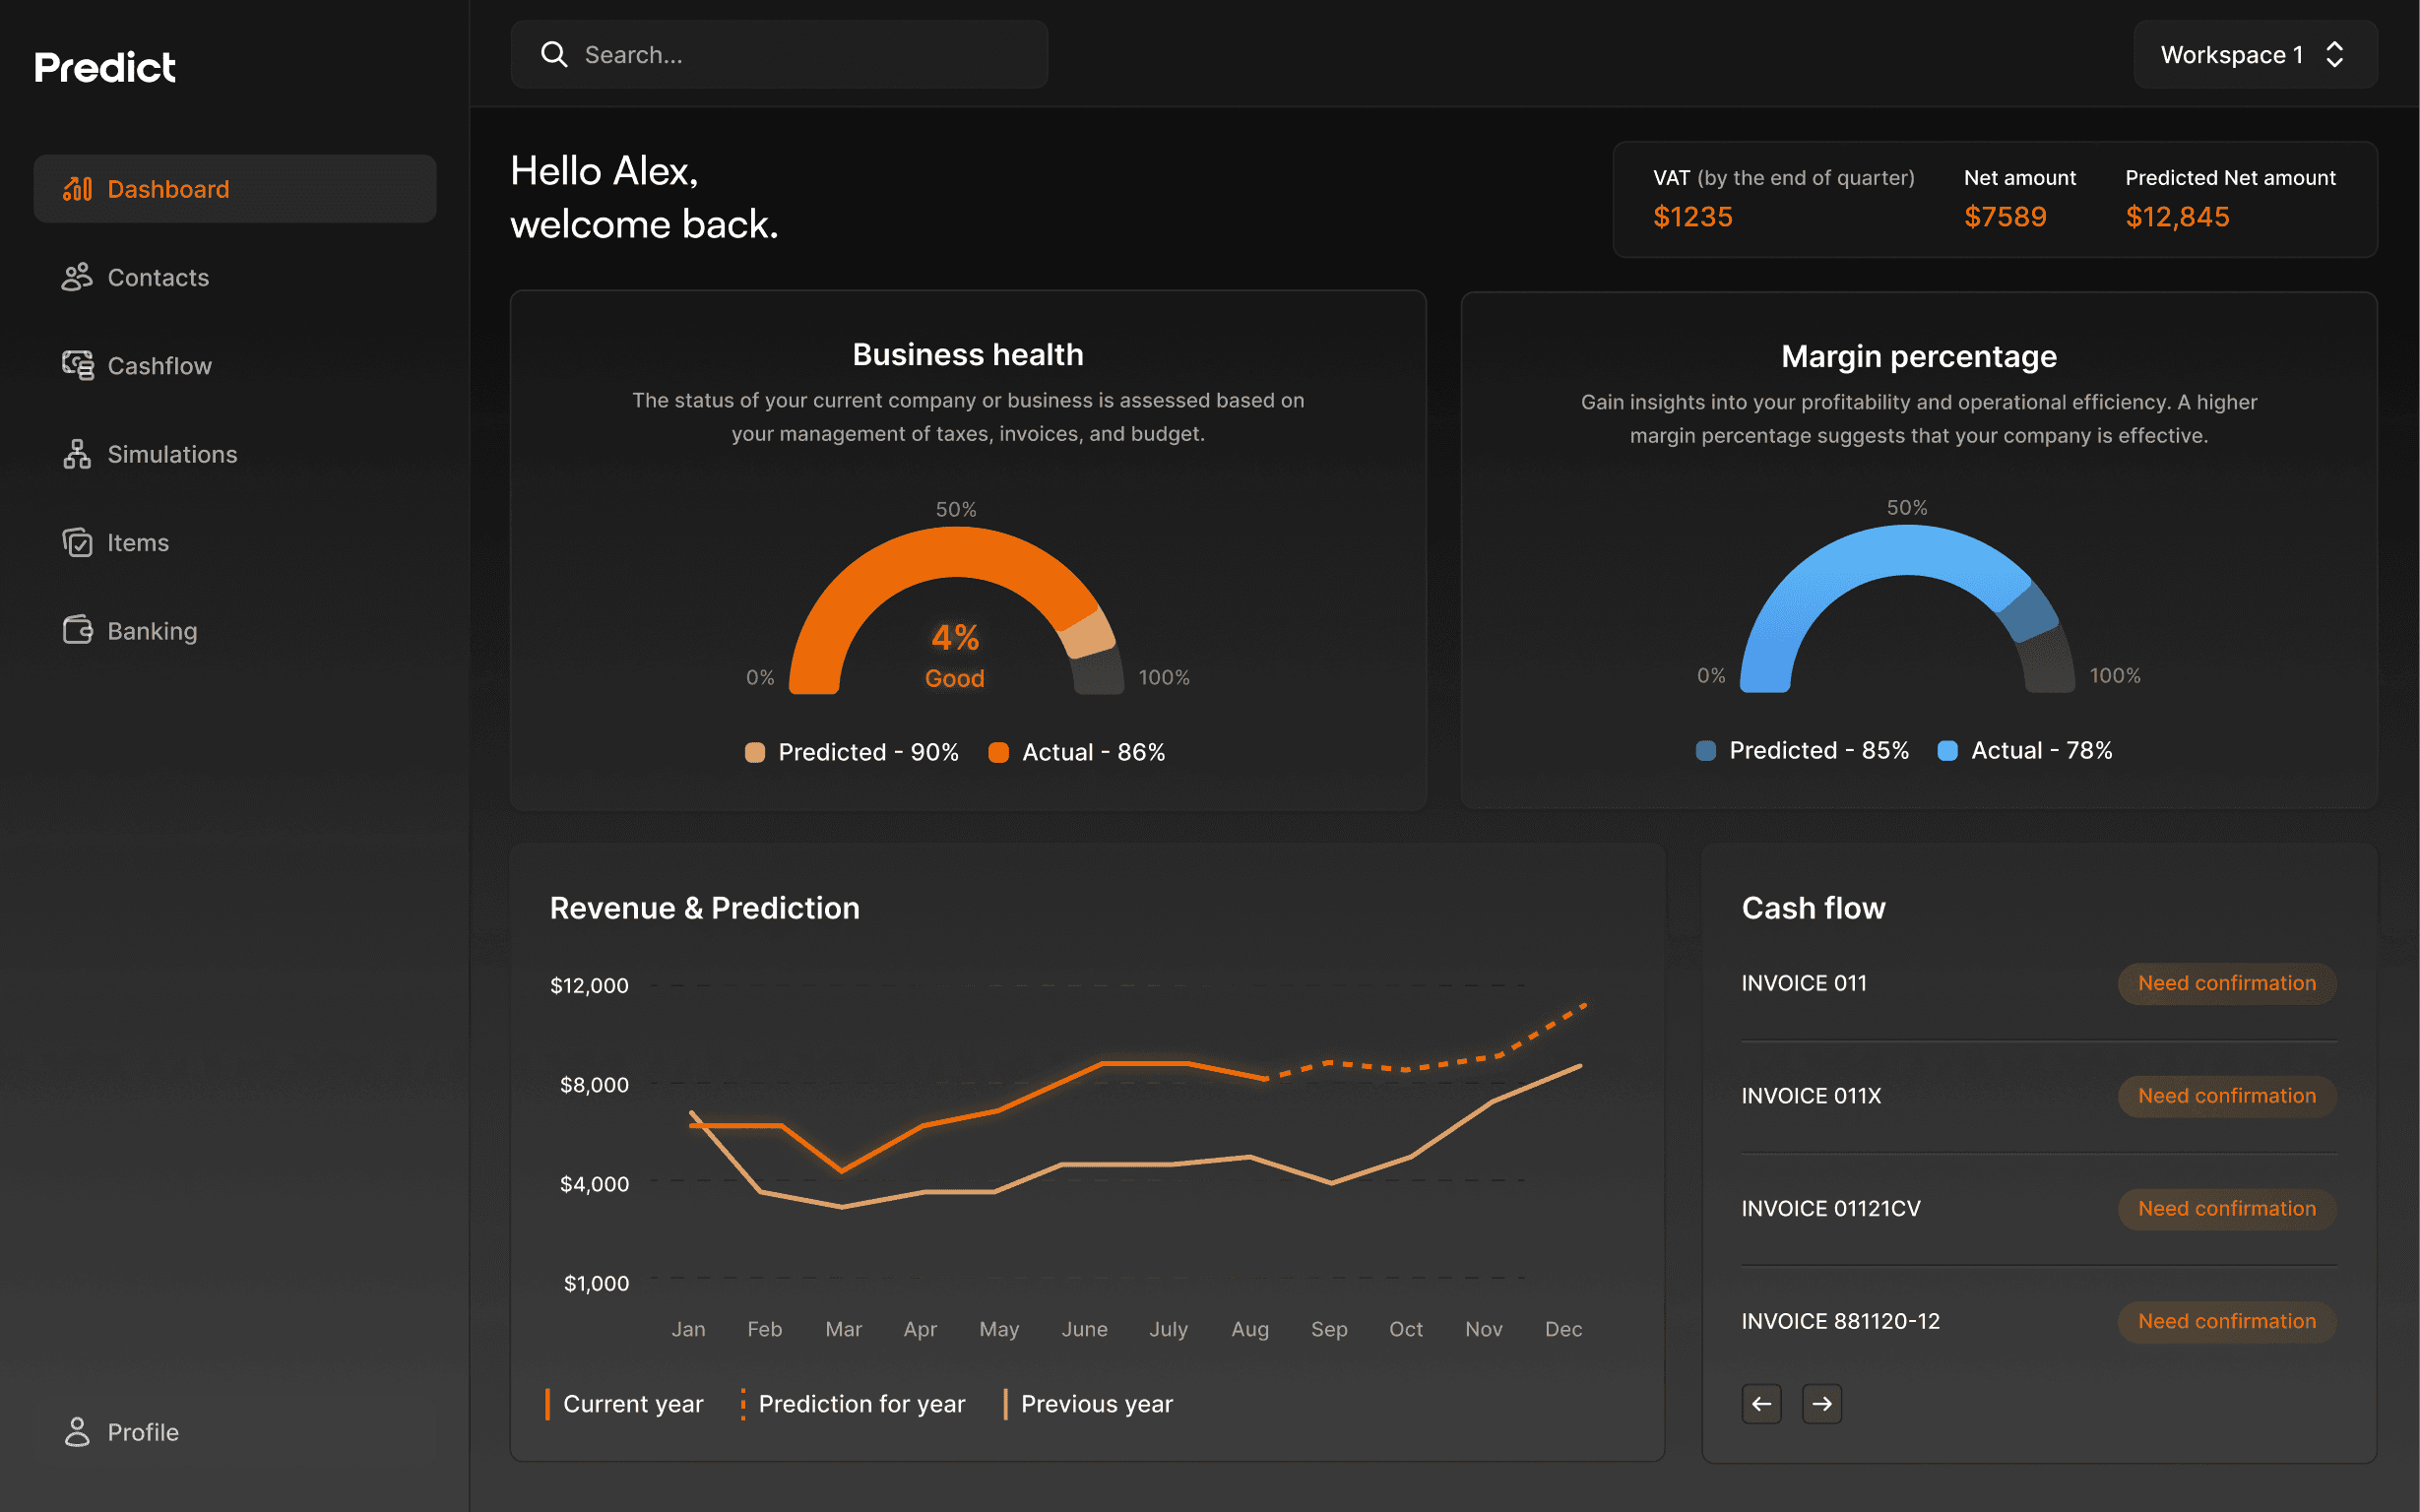Click the search magnifier icon
This screenshot has width=2420, height=1512.
554,54
